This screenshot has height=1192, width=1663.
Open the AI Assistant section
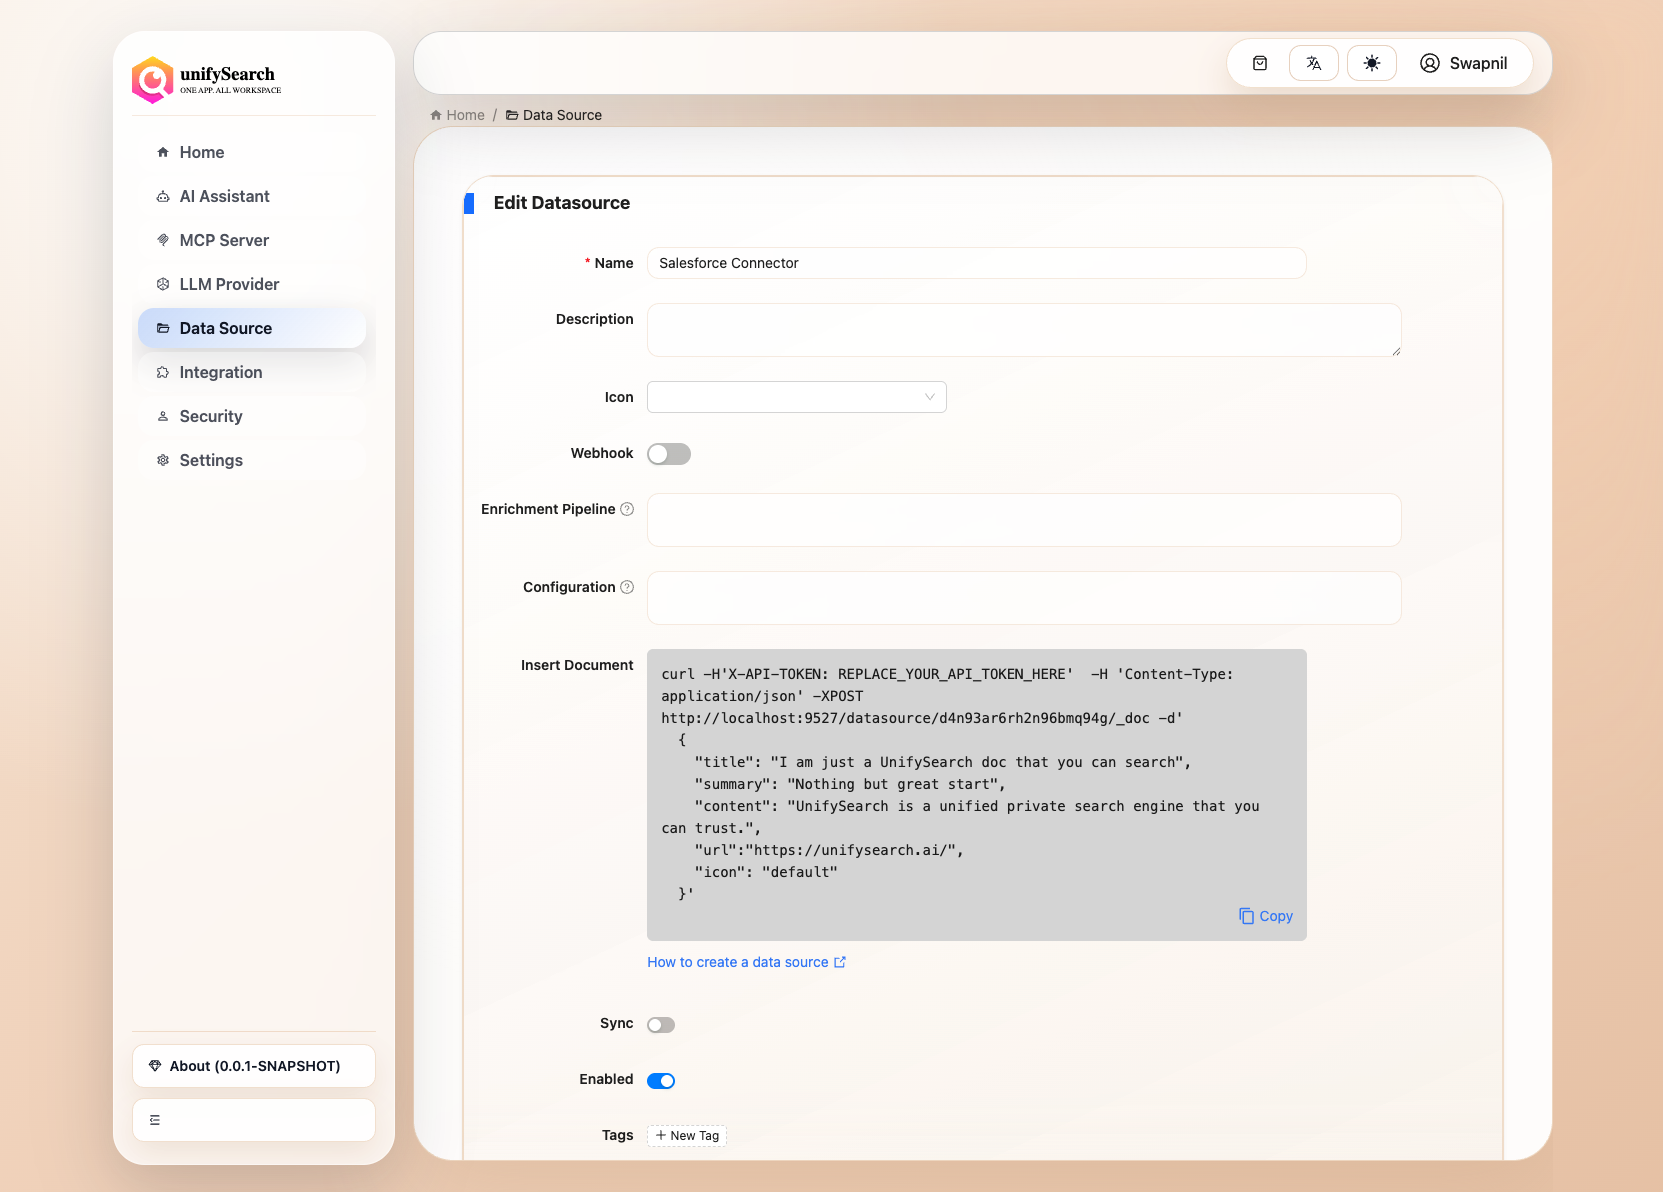point(224,196)
